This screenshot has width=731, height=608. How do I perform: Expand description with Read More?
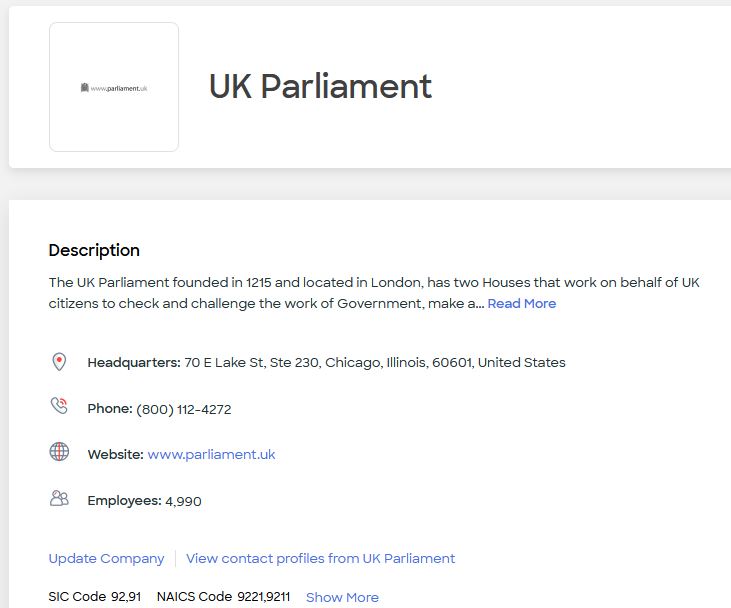(x=521, y=304)
